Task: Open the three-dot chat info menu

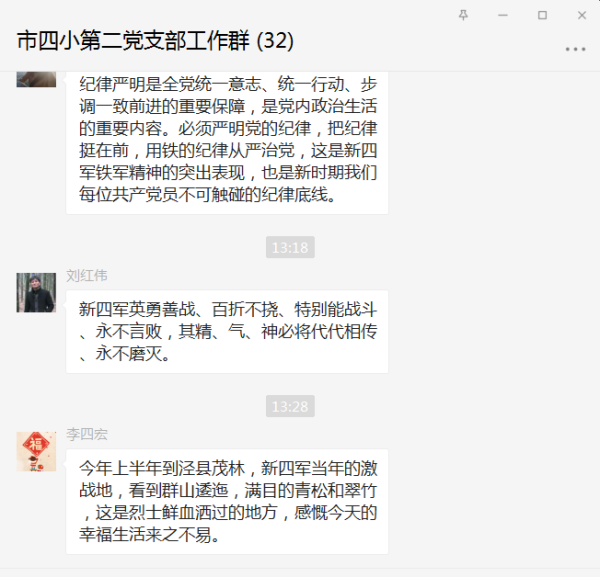Action: 576,49
